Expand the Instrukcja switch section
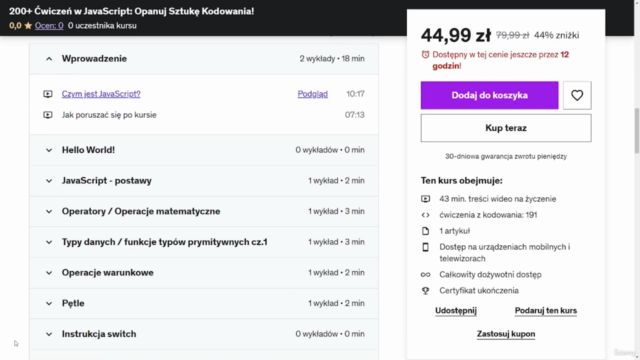This screenshot has height=360, width=640. pos(204,333)
